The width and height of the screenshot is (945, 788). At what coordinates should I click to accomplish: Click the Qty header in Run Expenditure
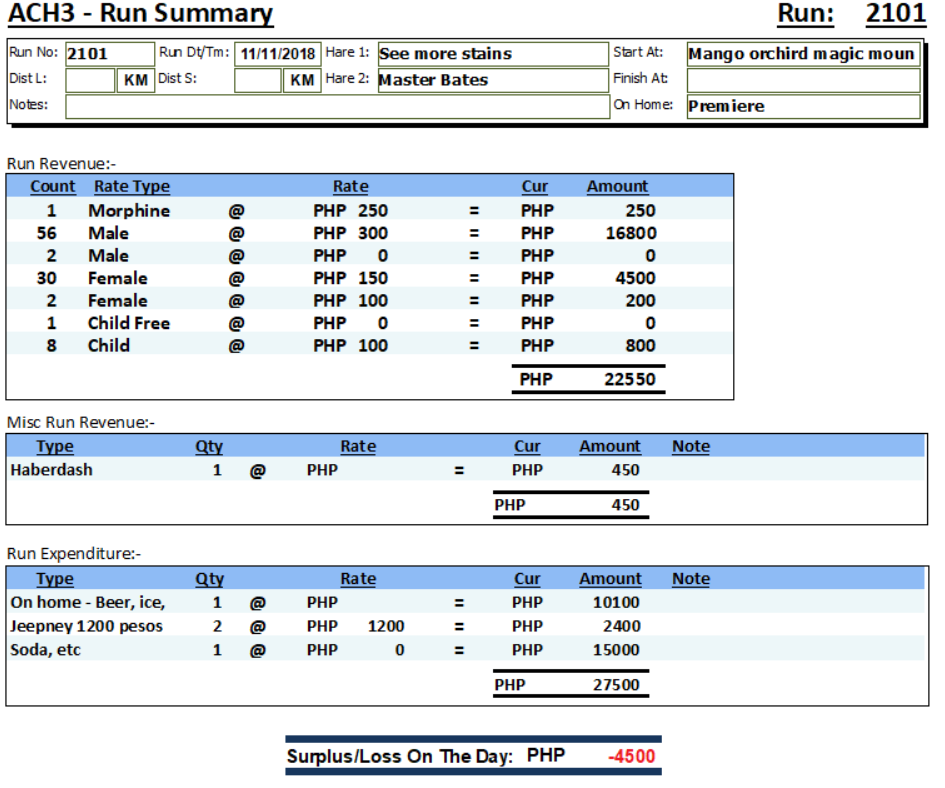pos(209,578)
